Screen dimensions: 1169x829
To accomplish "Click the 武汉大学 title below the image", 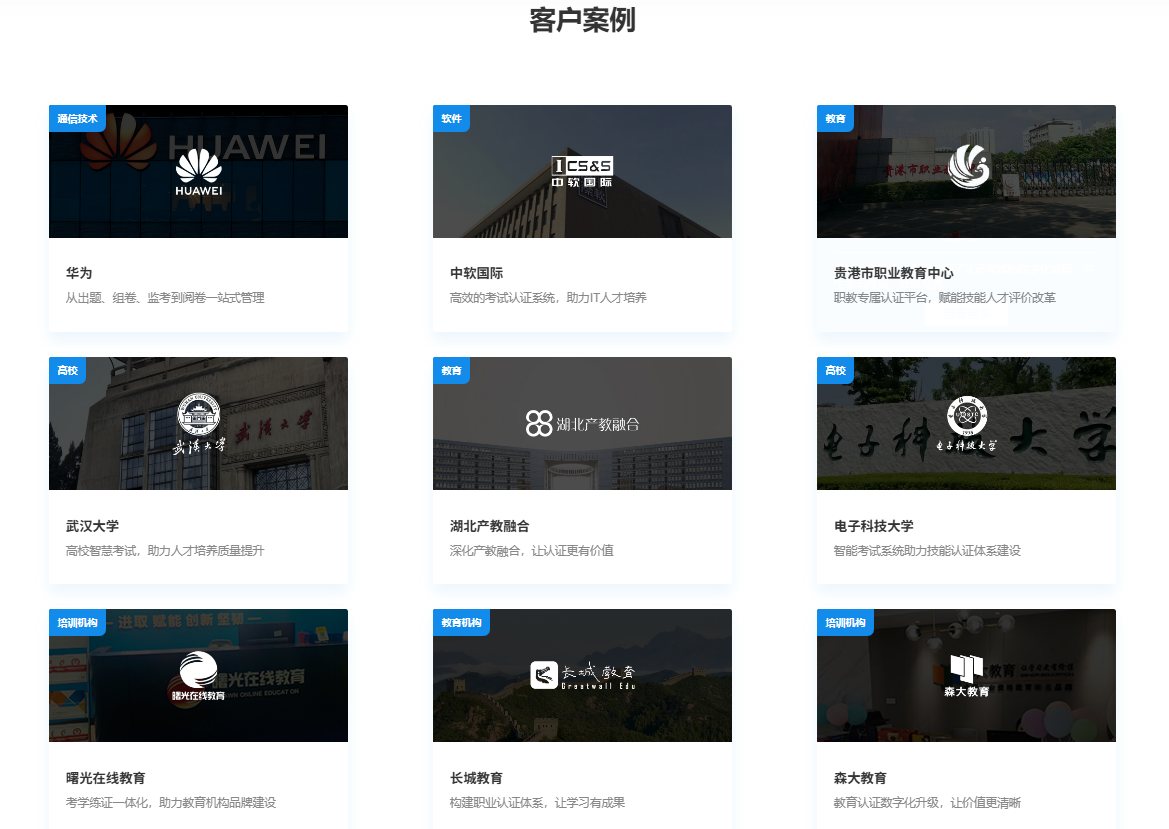I will click(x=92, y=526).
